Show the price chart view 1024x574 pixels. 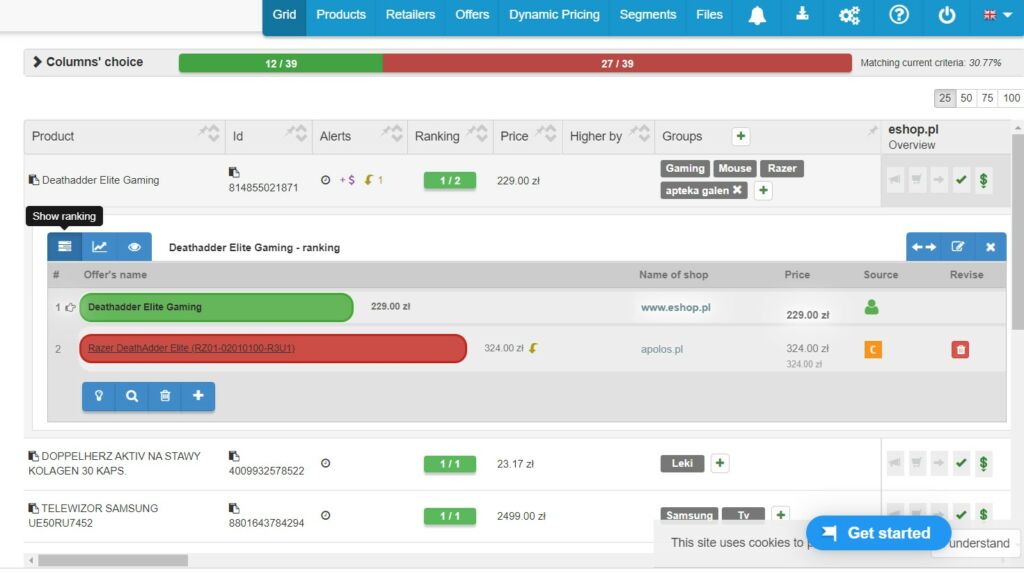[x=99, y=247]
